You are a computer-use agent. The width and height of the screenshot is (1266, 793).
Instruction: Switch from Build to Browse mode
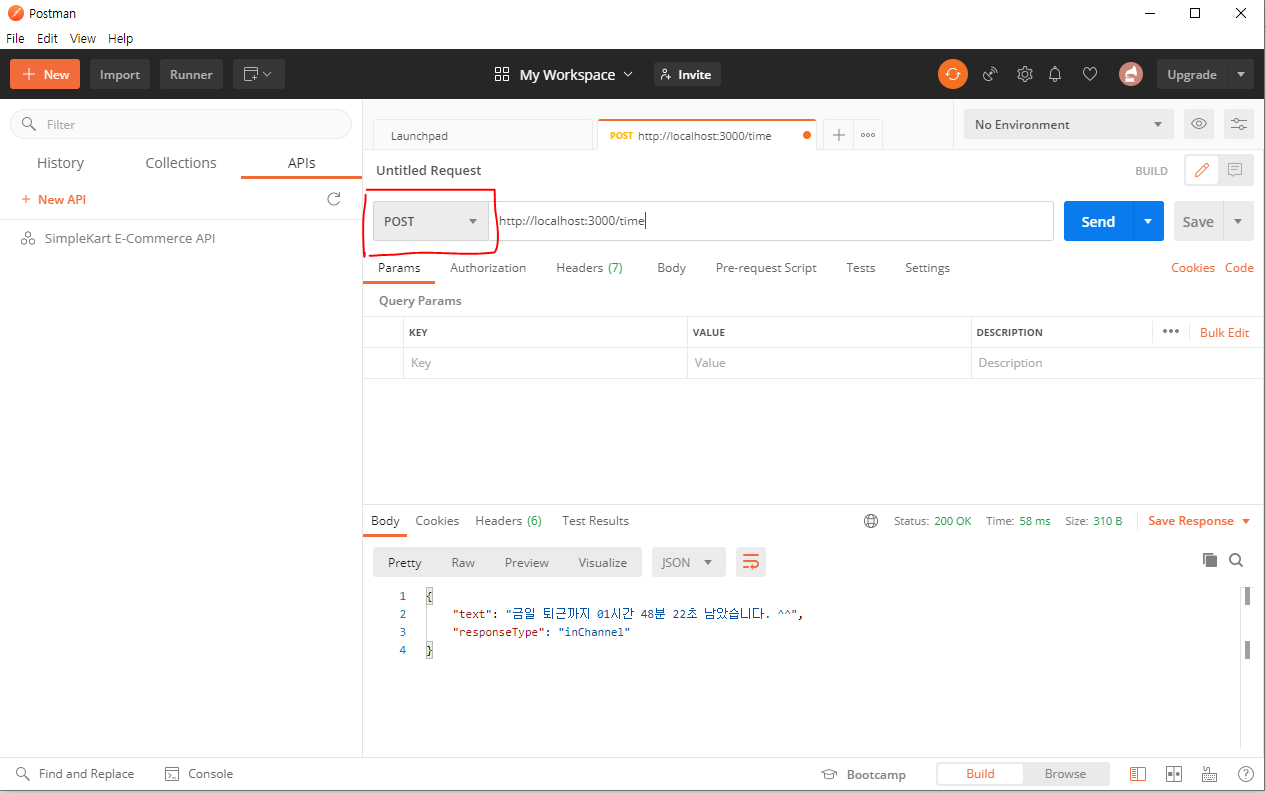click(x=1065, y=773)
